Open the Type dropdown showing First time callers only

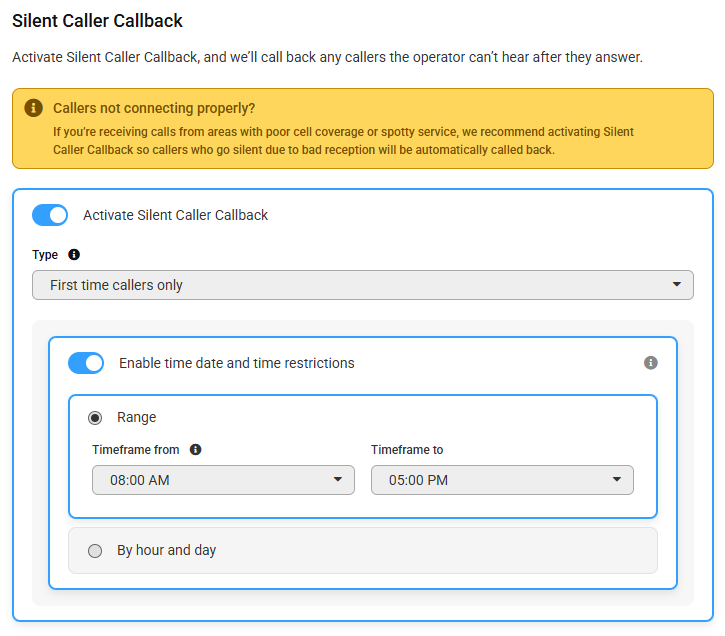tap(362, 285)
